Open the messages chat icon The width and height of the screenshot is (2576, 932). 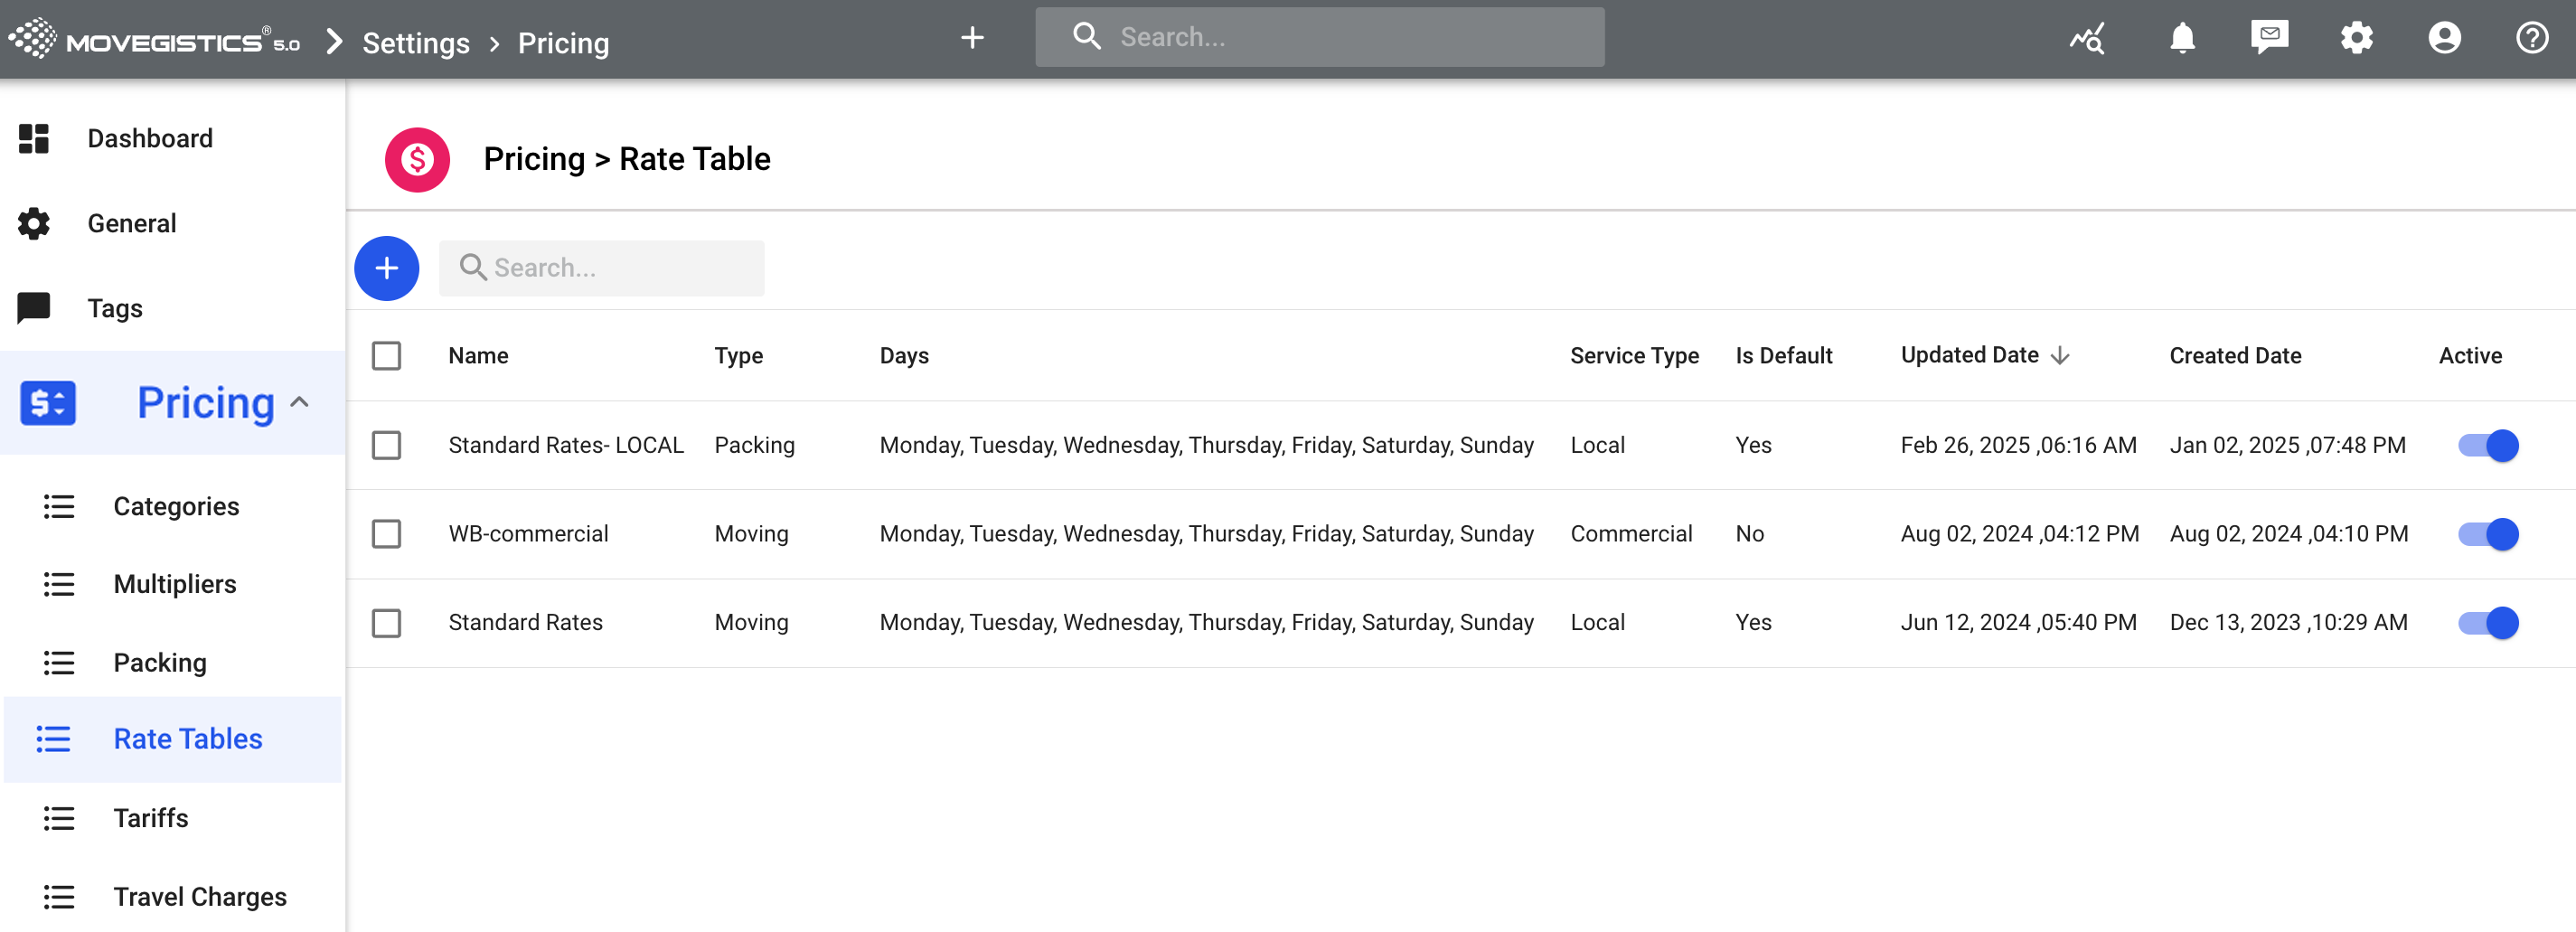point(2269,38)
